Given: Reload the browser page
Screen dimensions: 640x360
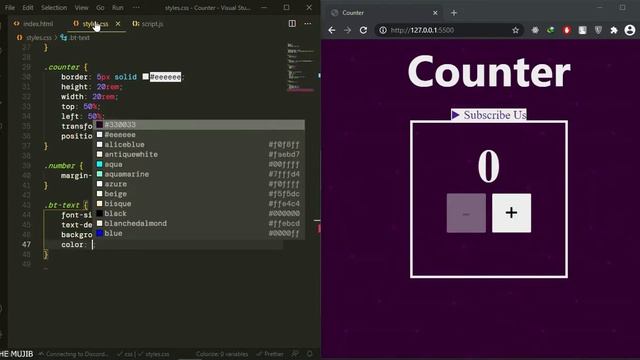Looking at the screenshot, I should [363, 30].
